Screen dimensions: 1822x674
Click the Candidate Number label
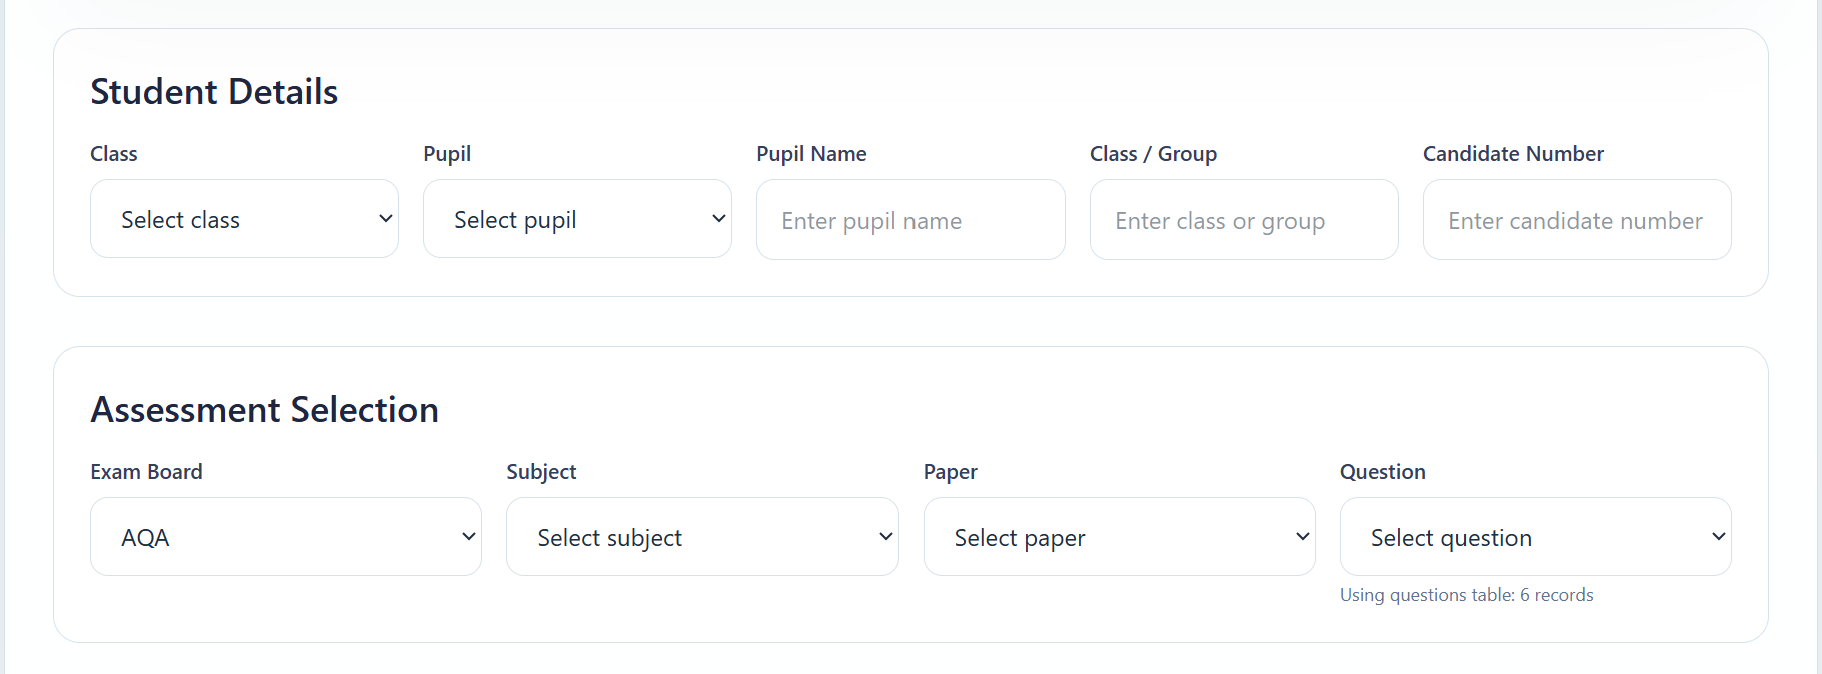[x=1513, y=154]
